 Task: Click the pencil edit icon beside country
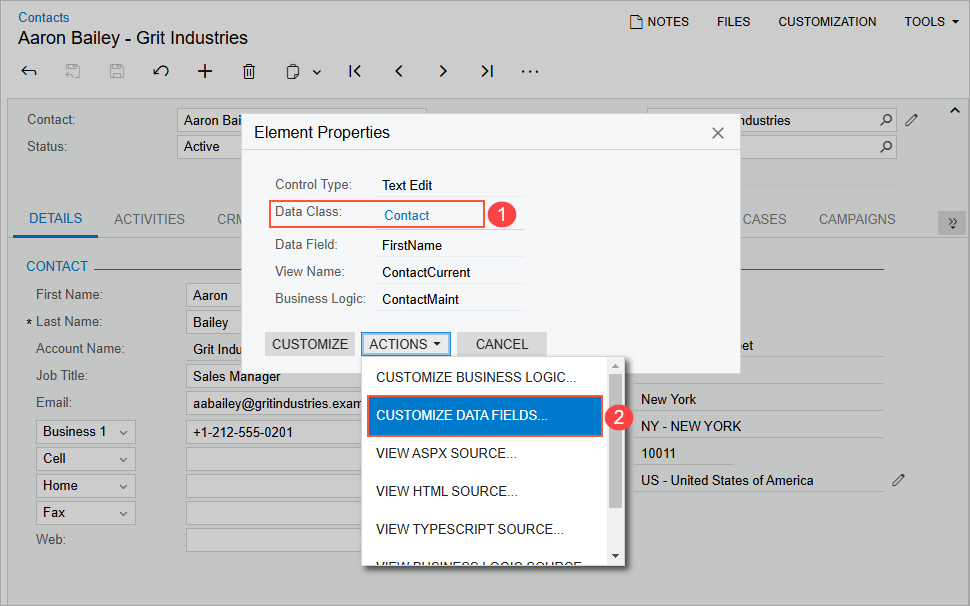tap(898, 480)
